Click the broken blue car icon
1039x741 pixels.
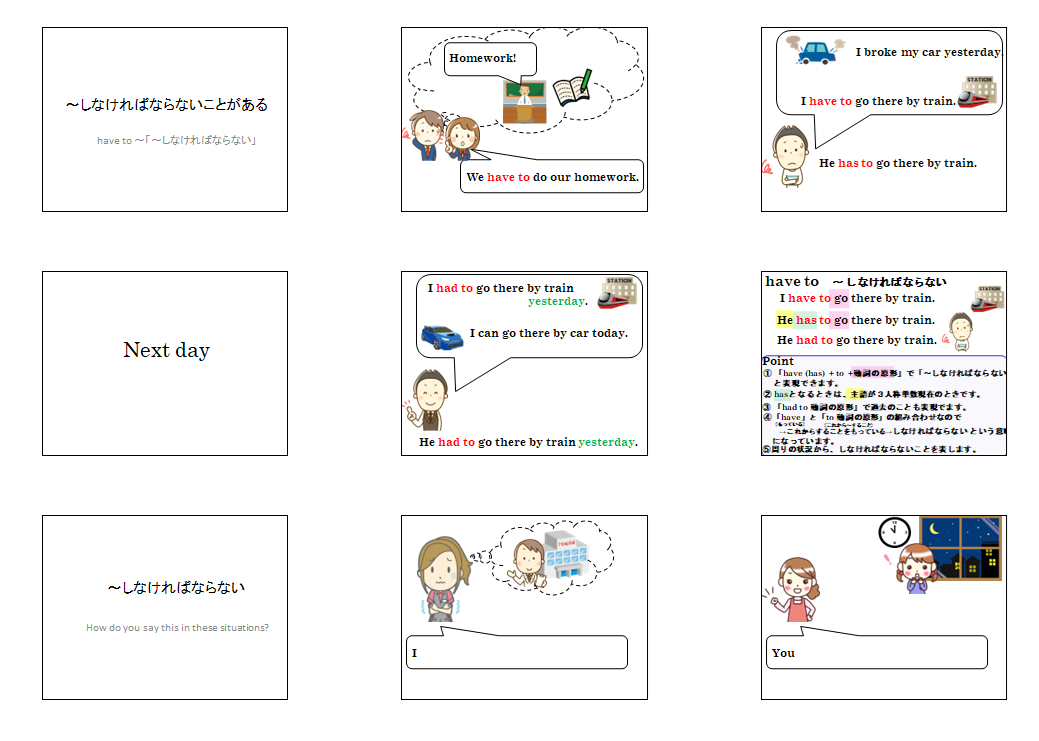tap(815, 50)
